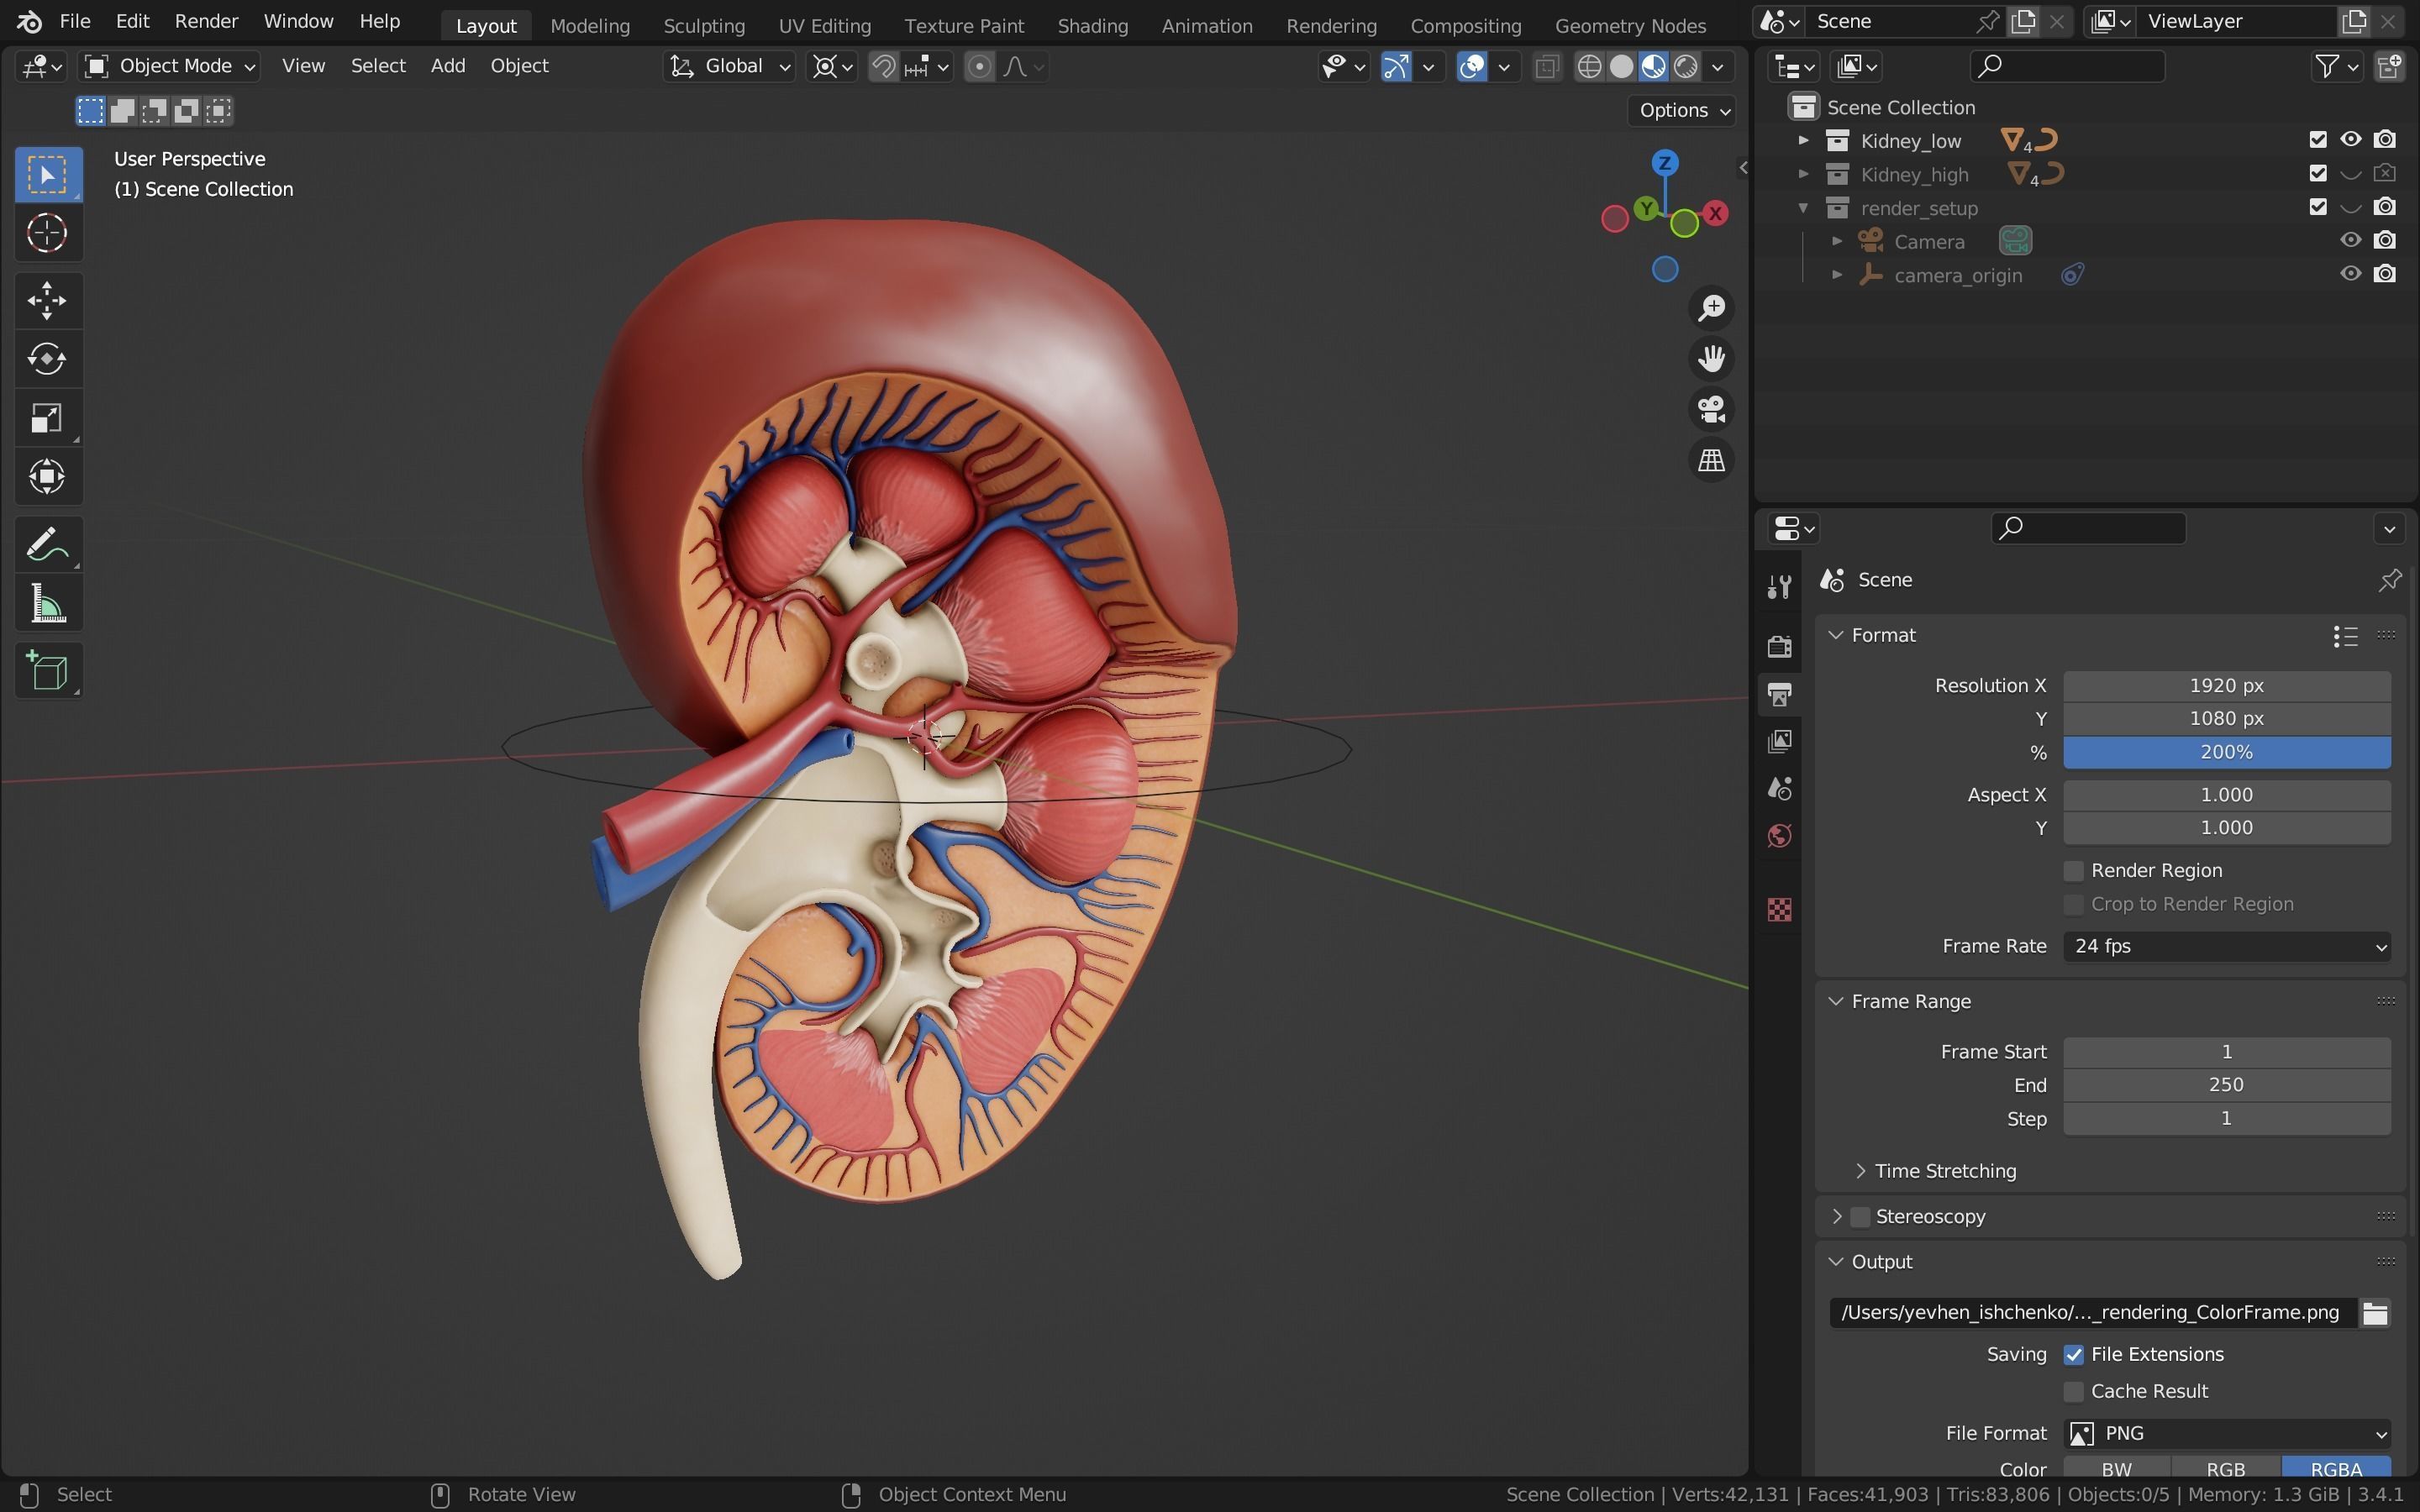The height and width of the screenshot is (1512, 2420).
Task: Open the World properties tab
Action: (1779, 835)
